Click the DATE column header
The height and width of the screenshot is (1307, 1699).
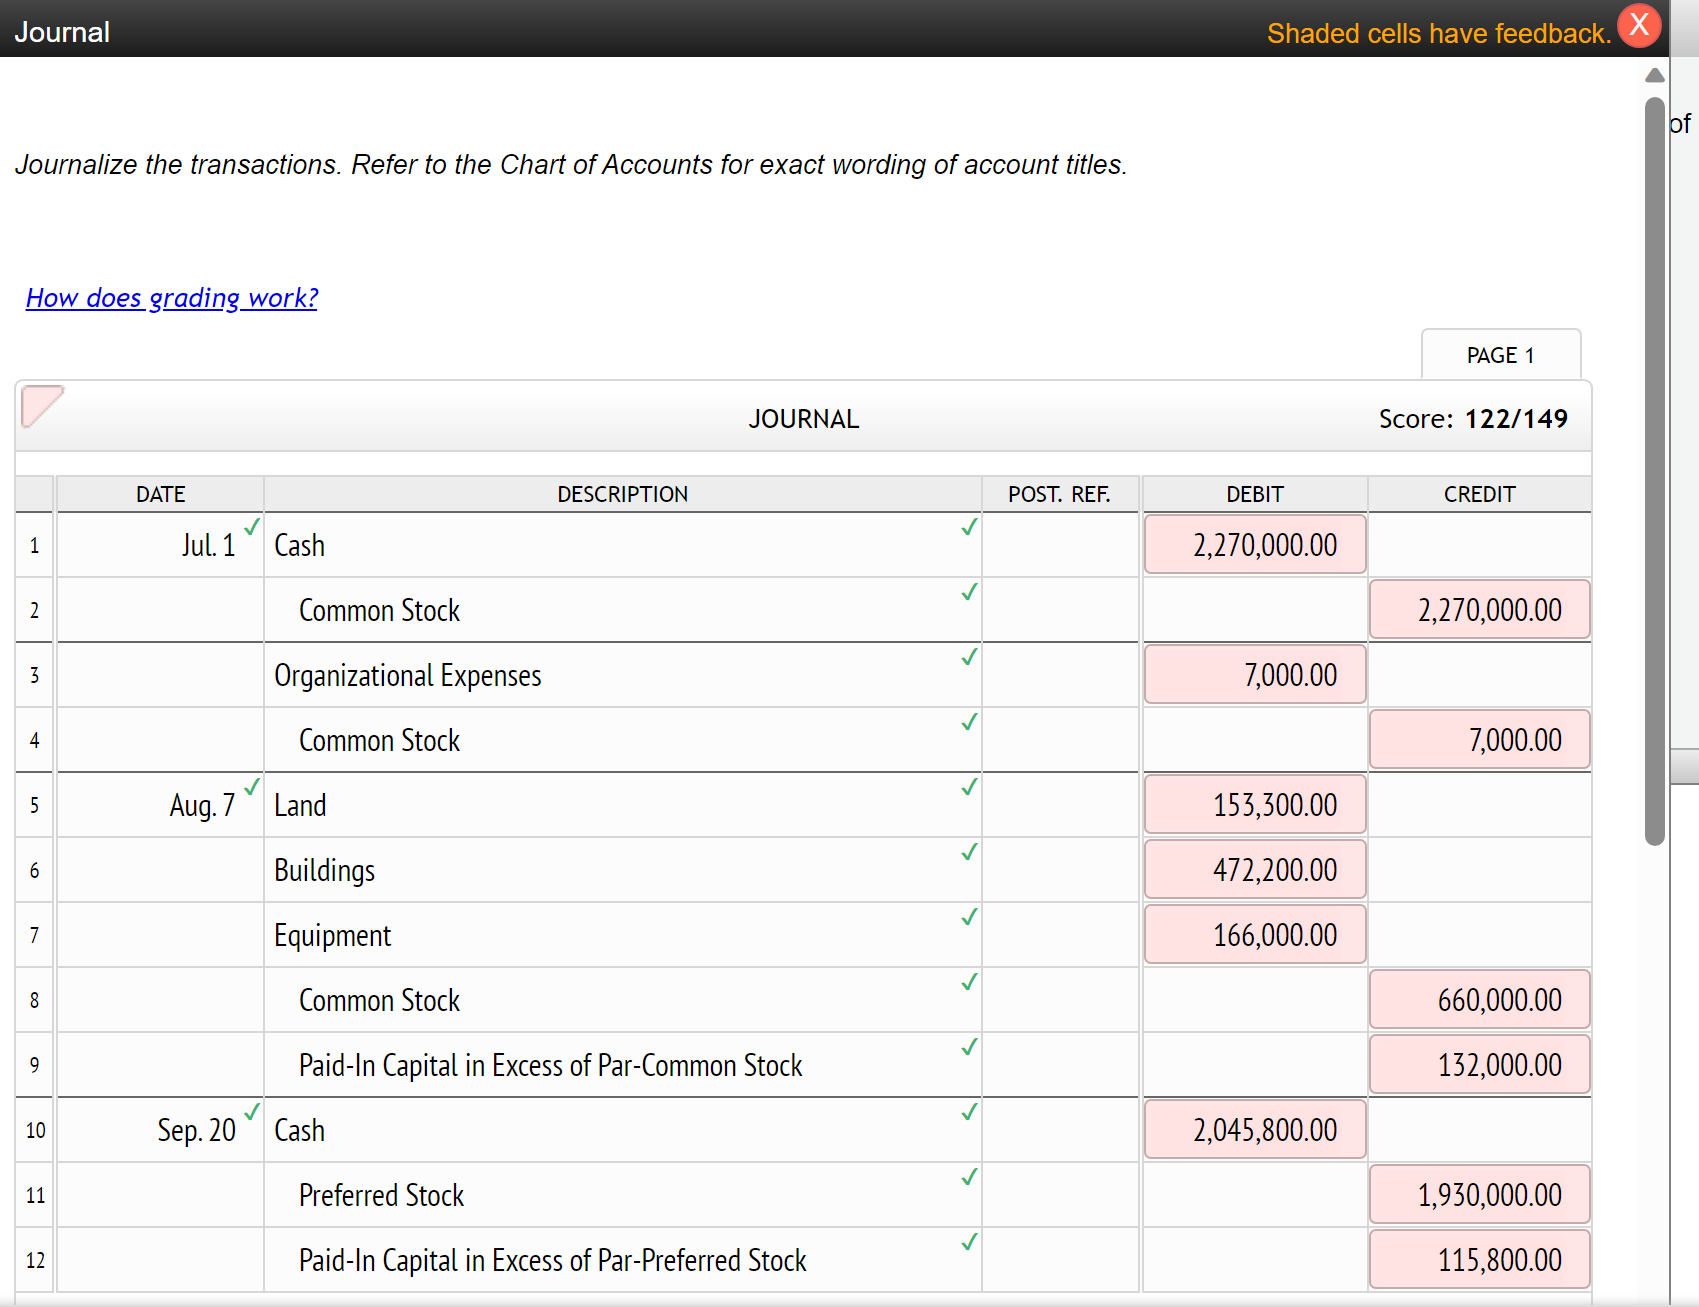(161, 494)
